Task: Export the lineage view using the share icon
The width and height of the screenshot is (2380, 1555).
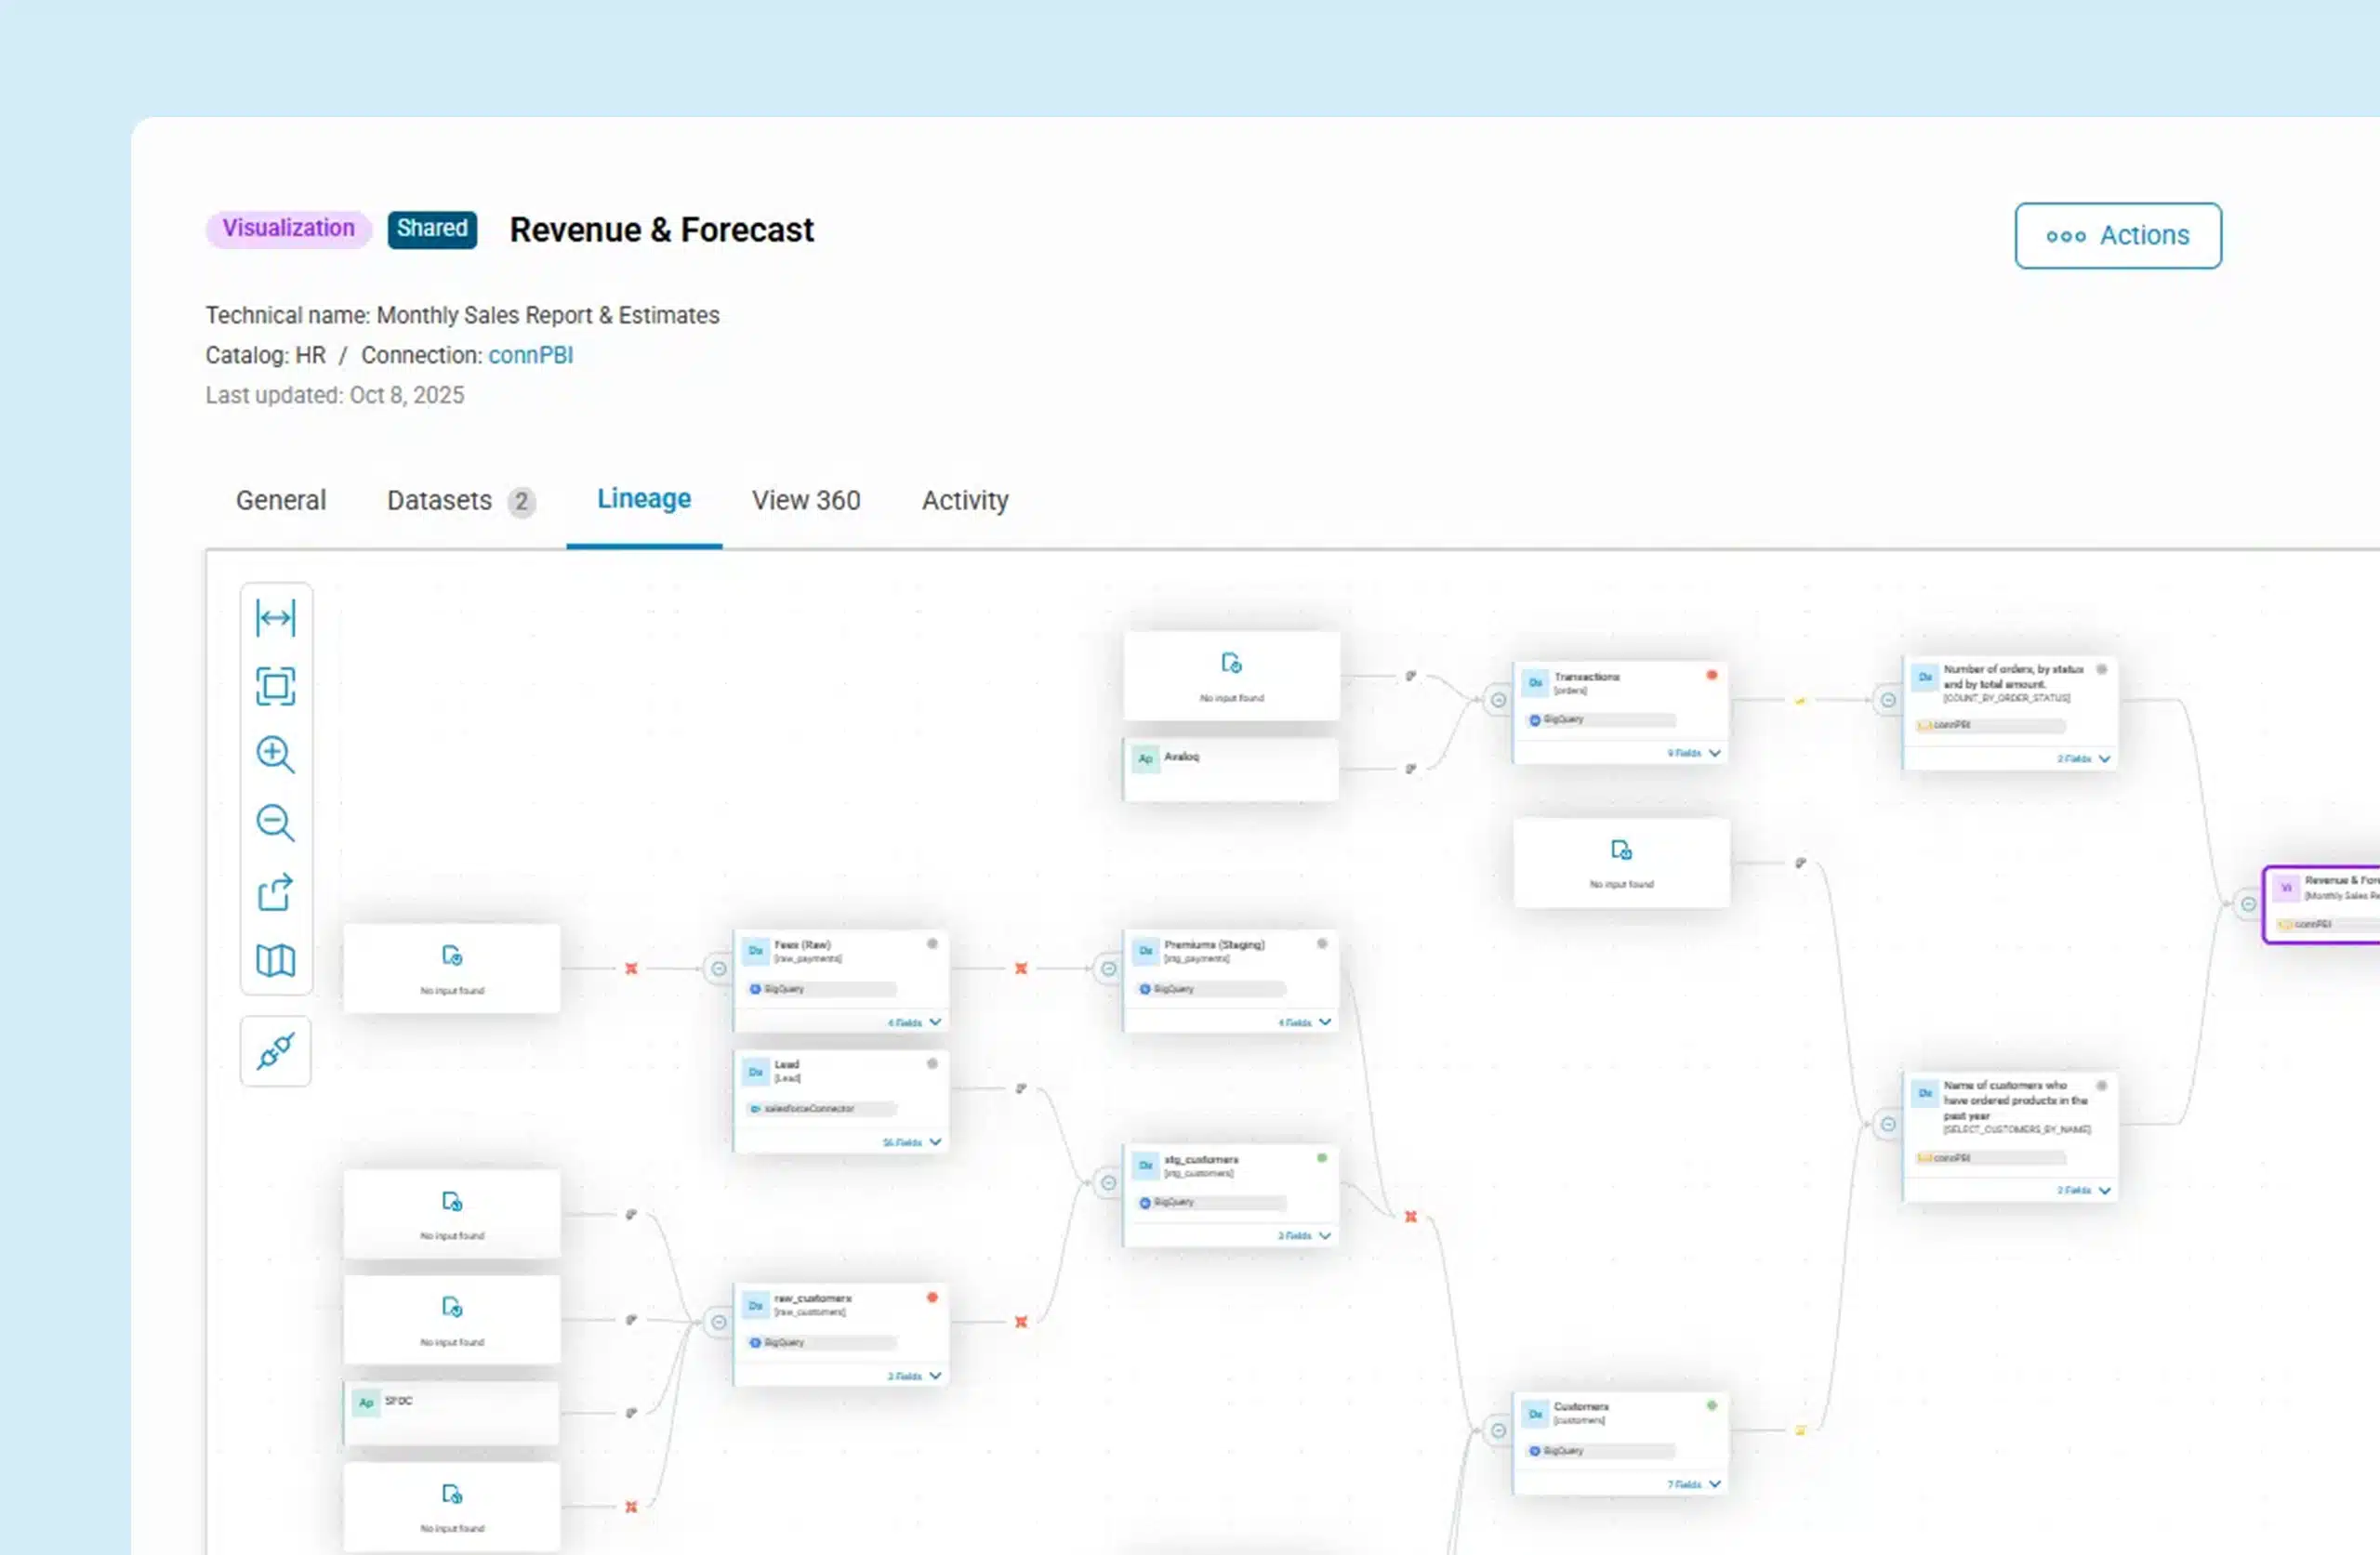Action: 276,893
